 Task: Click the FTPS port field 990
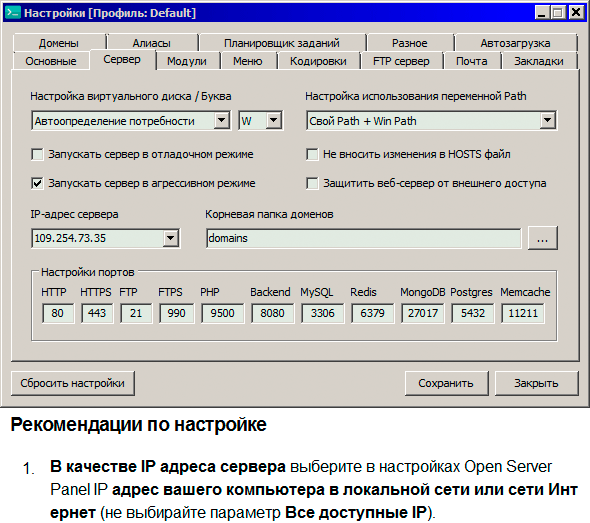176,313
